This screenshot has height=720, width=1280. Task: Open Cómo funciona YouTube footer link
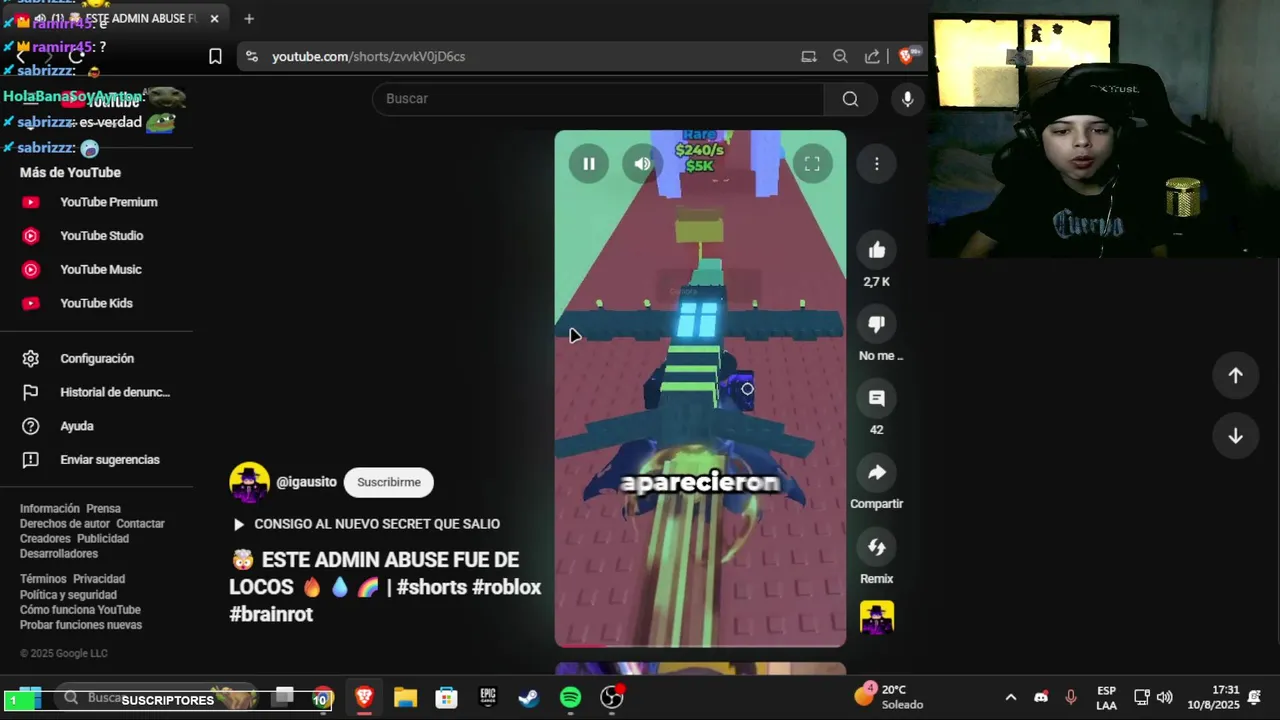click(x=80, y=609)
